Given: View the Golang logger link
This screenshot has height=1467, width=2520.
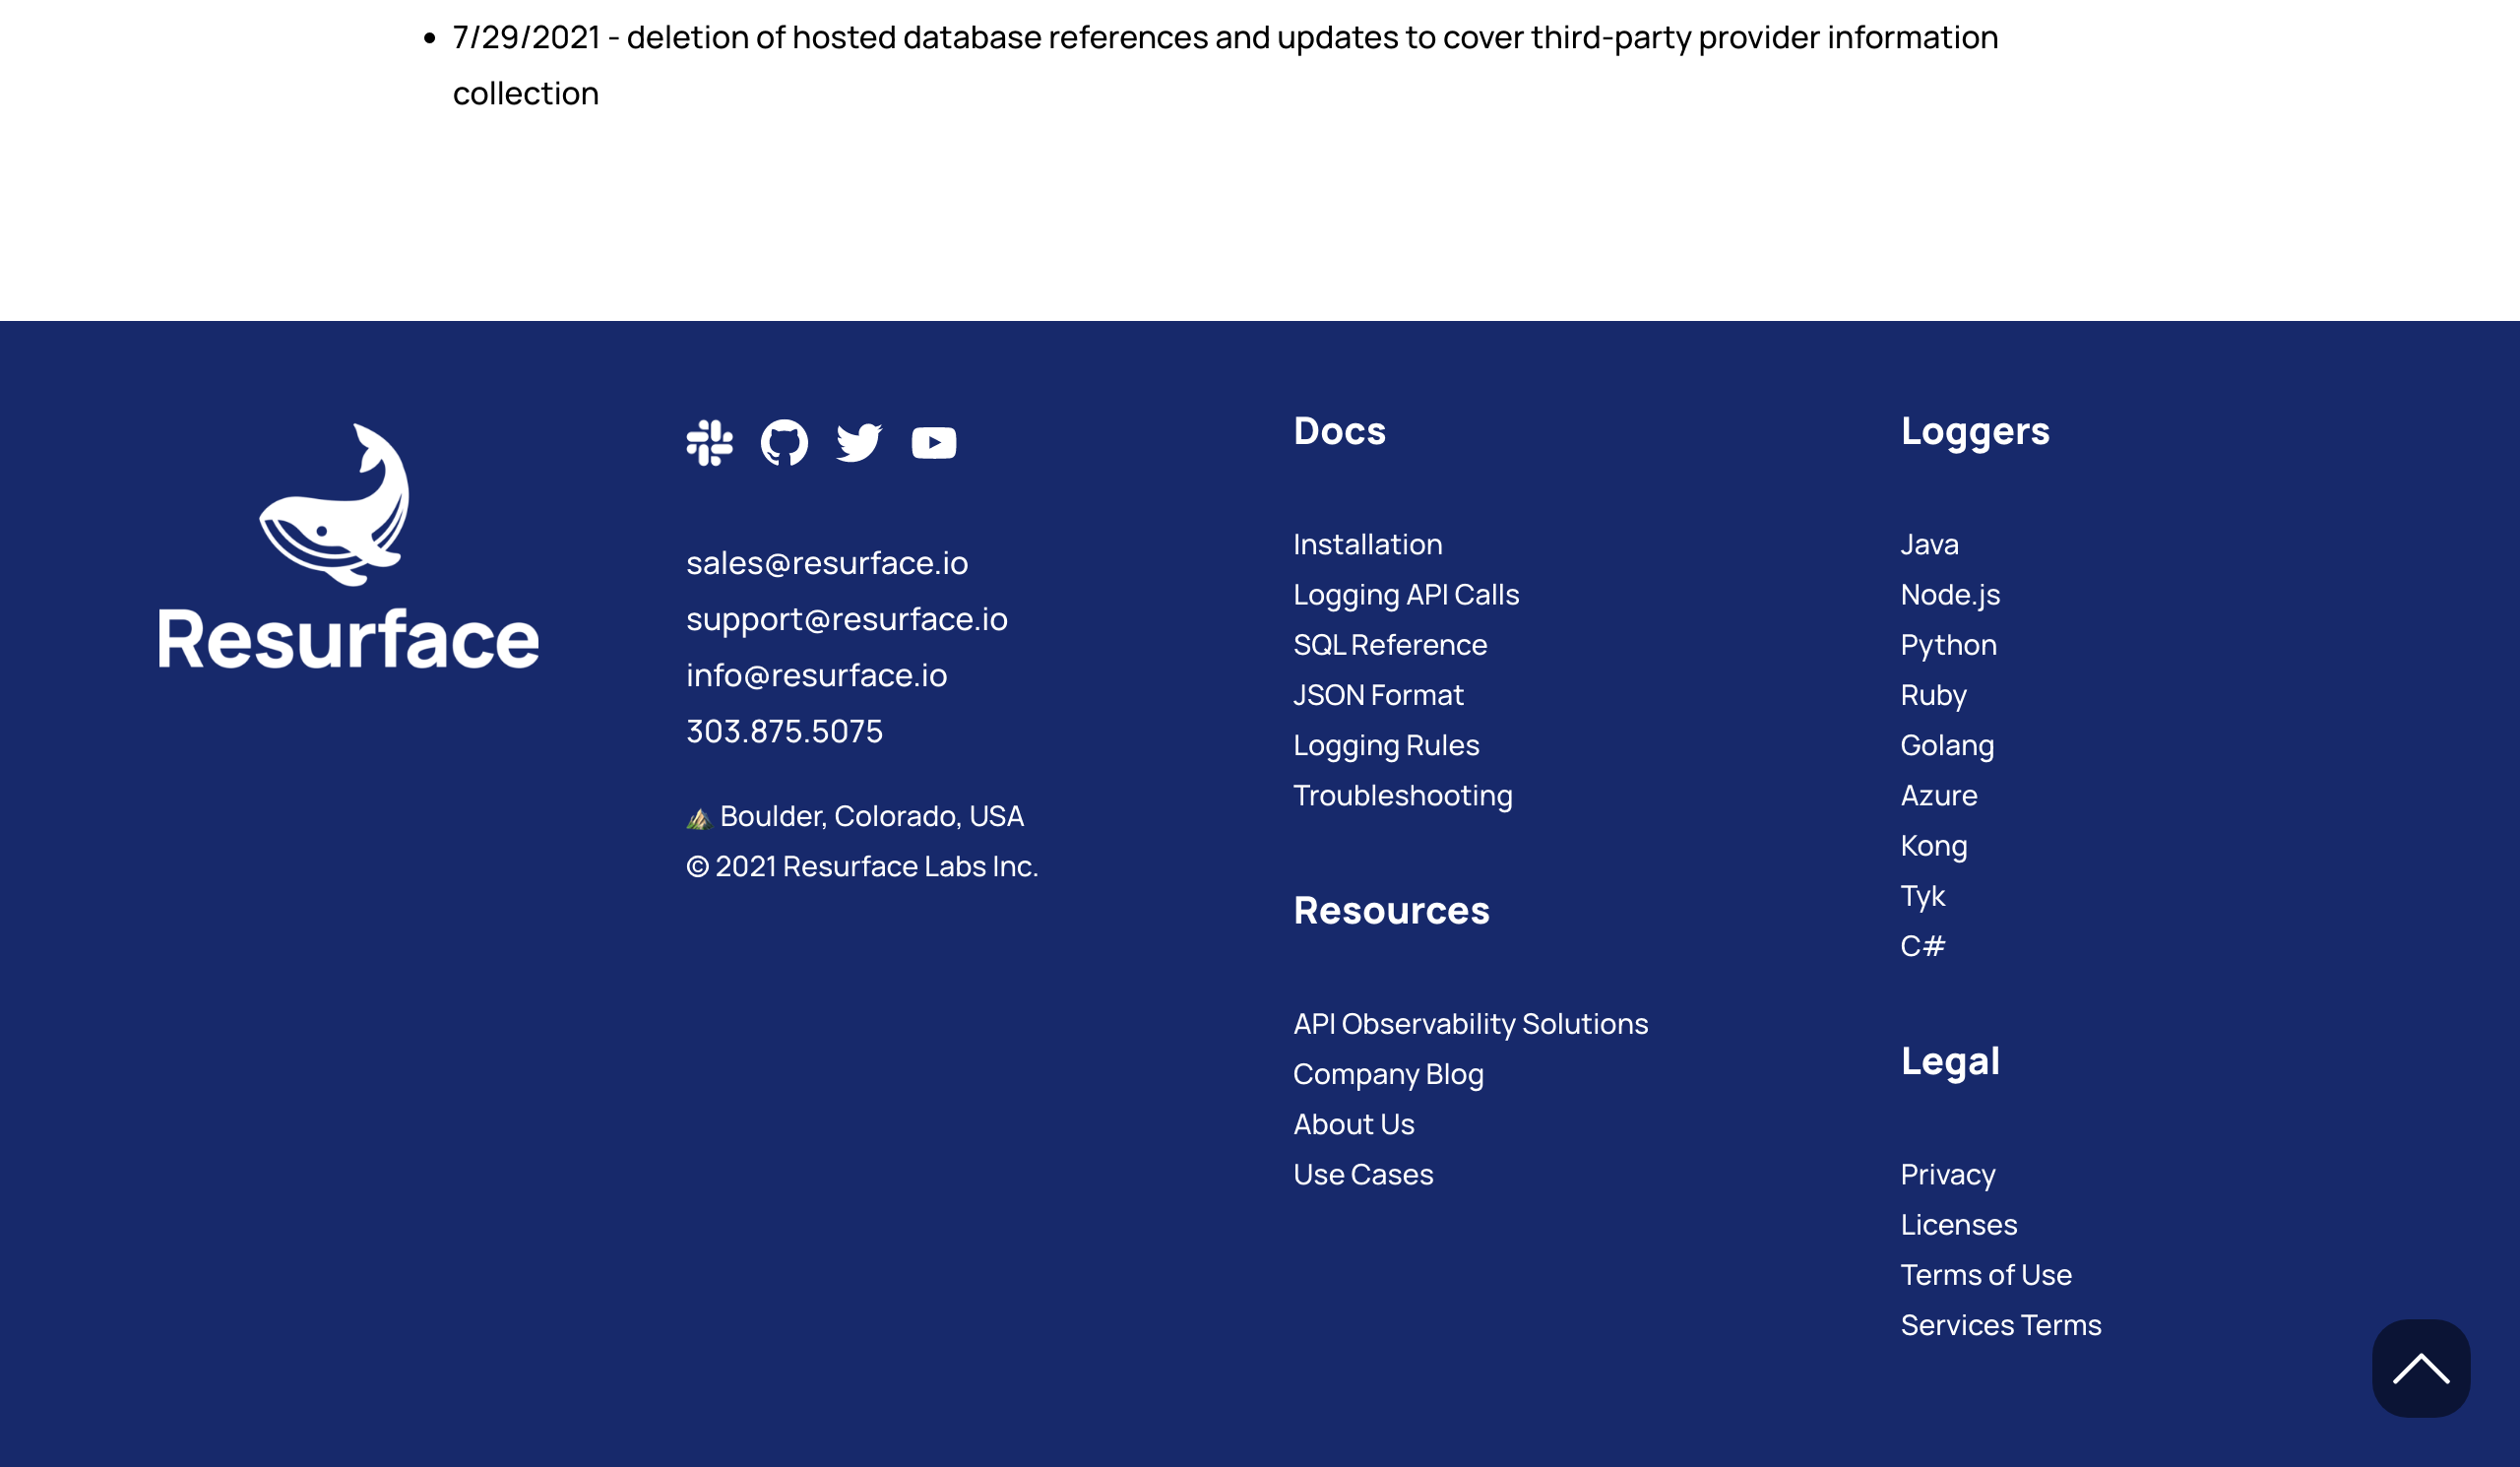Looking at the screenshot, I should [x=1947, y=745].
